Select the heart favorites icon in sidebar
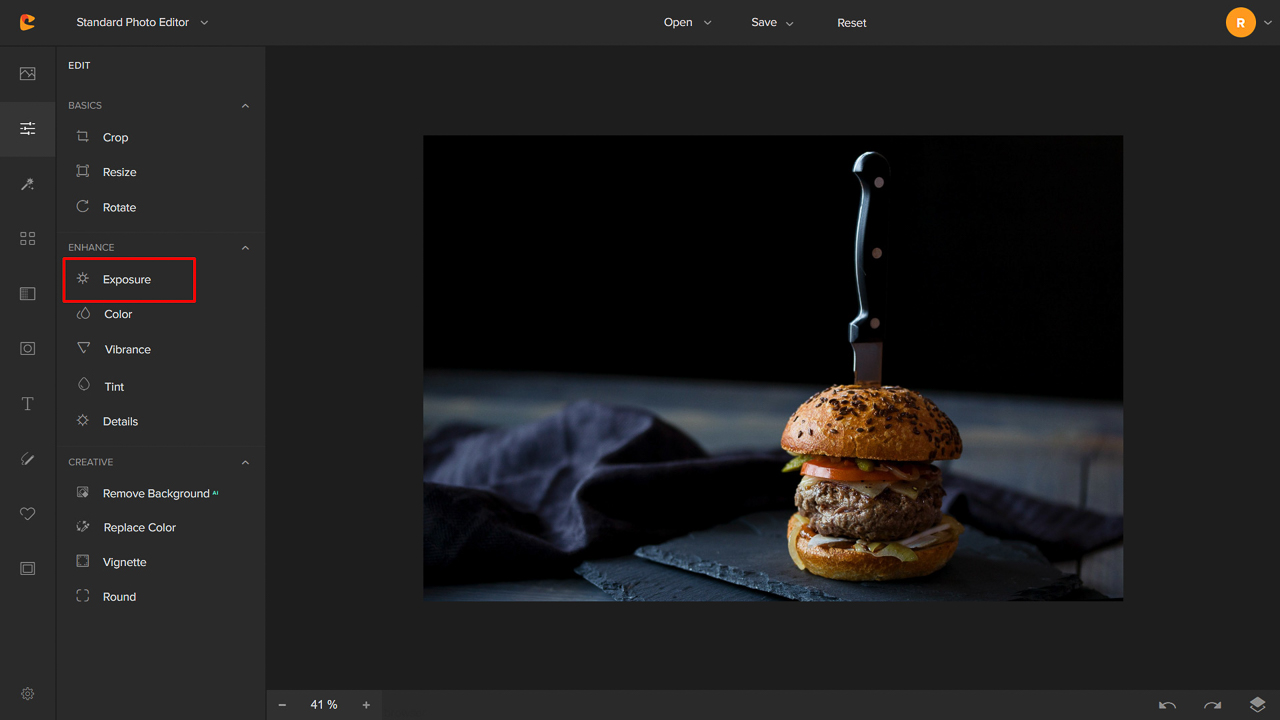Viewport: 1280px width, 720px height. (x=27, y=514)
